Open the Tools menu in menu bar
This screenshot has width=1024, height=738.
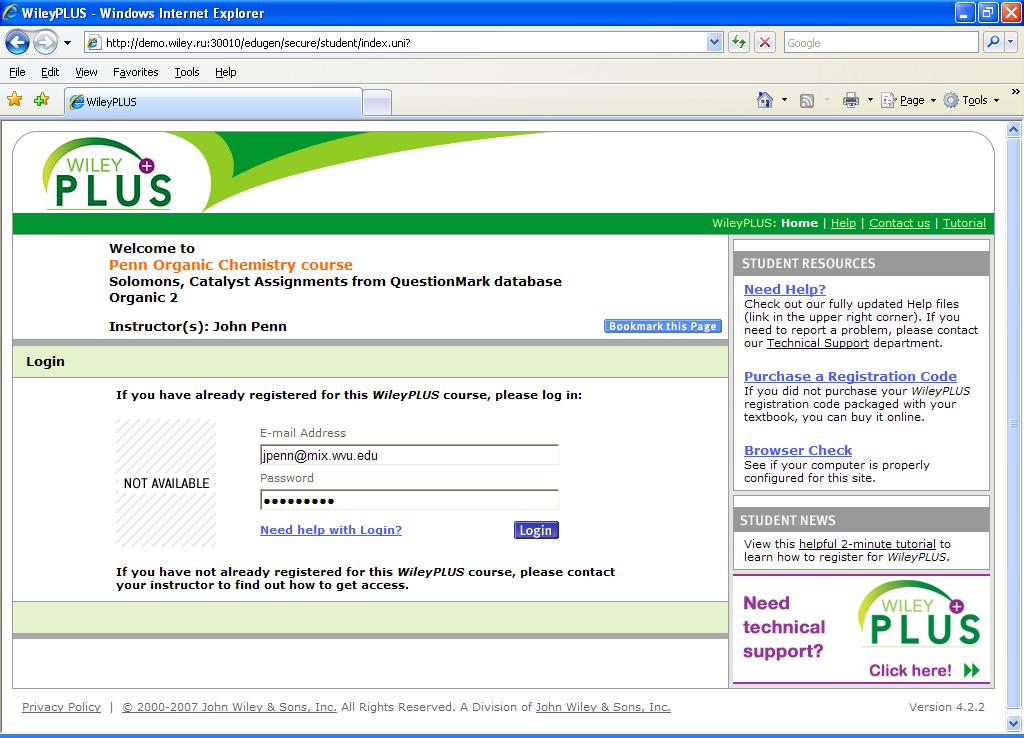click(x=187, y=72)
